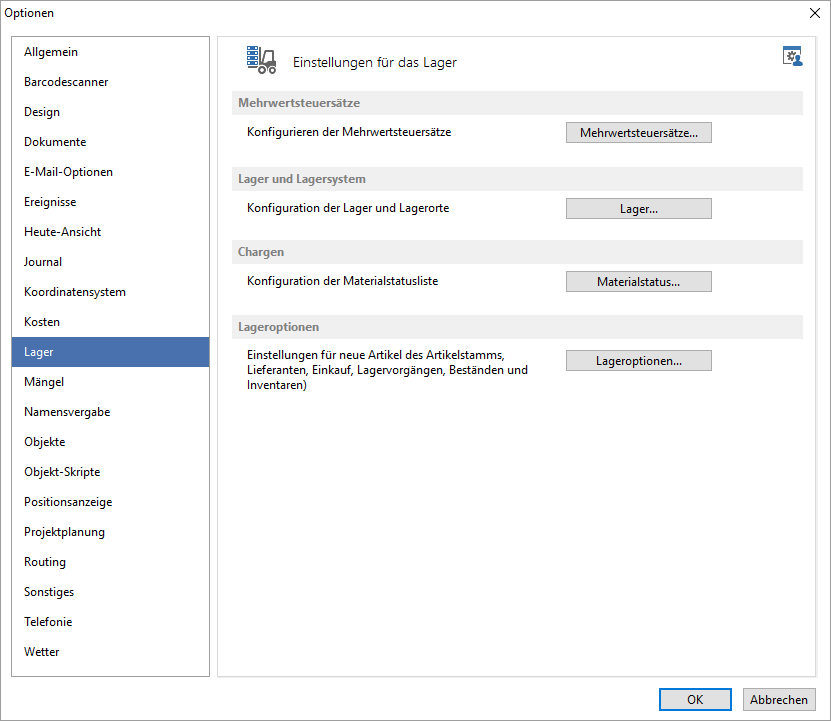The width and height of the screenshot is (831, 721).
Task: Select Namensvergabe in the list
Action: point(110,412)
